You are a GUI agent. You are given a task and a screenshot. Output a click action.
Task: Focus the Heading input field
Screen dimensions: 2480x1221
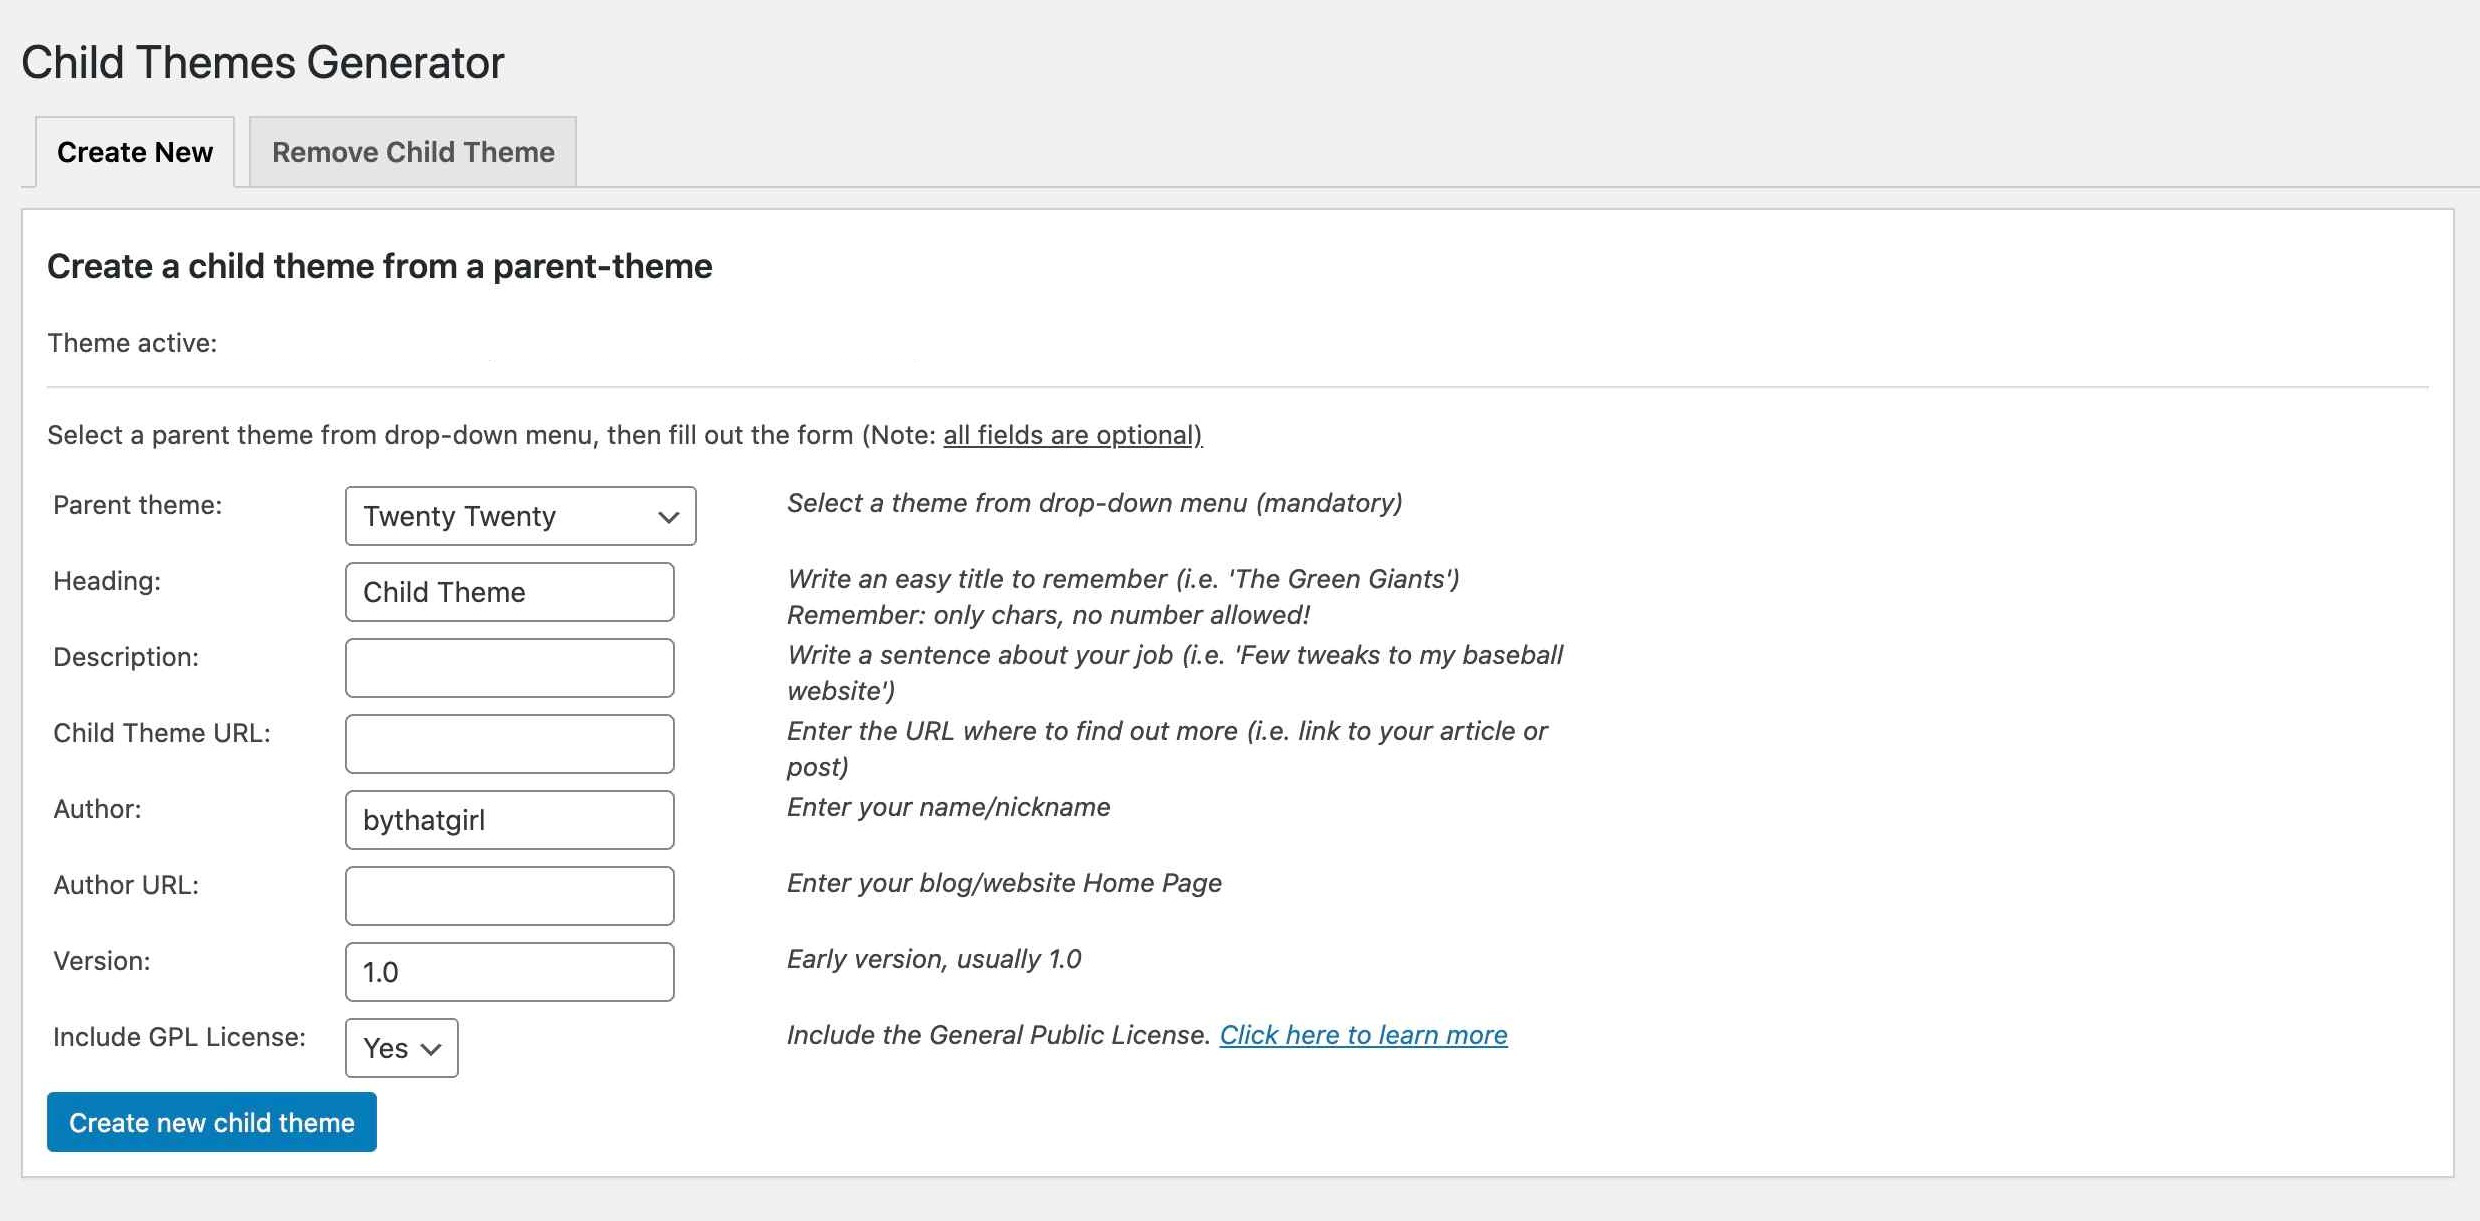point(510,592)
